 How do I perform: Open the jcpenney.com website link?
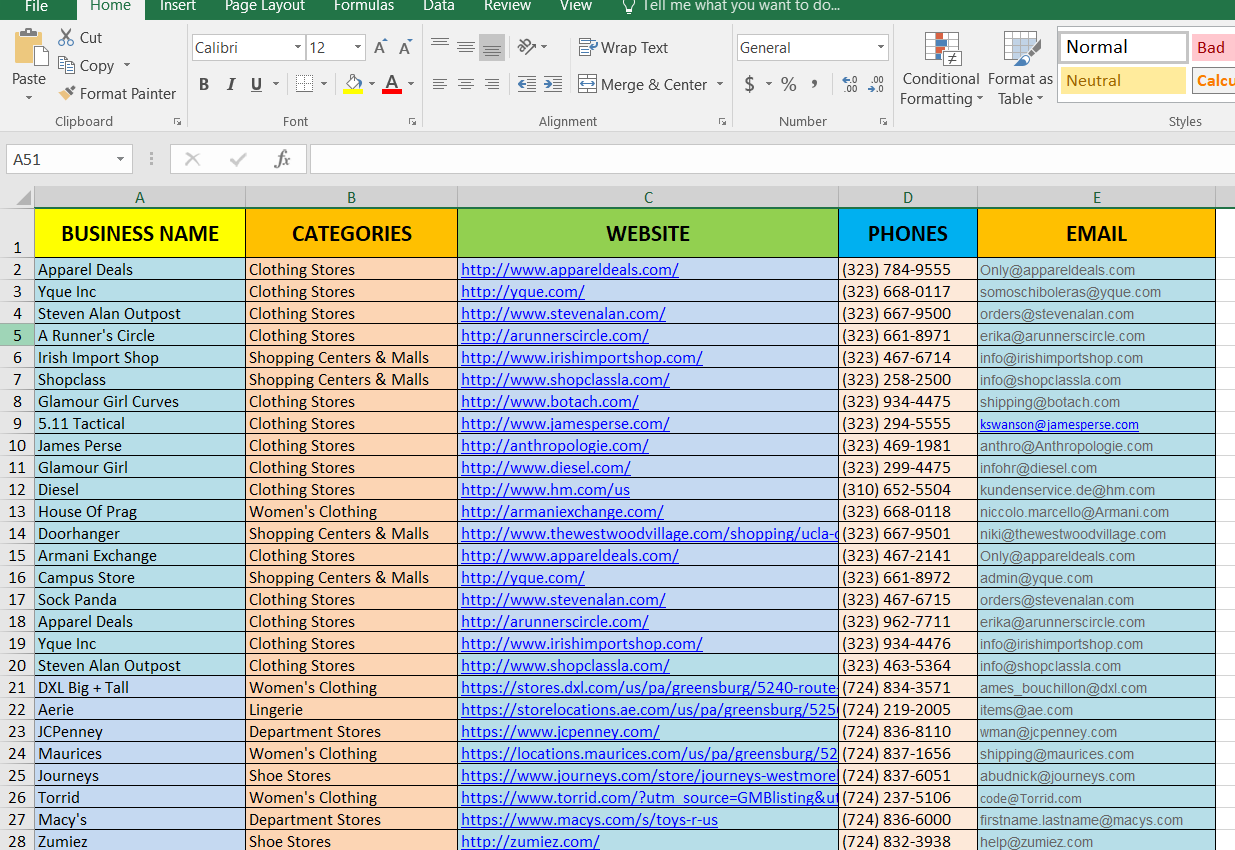[560, 732]
